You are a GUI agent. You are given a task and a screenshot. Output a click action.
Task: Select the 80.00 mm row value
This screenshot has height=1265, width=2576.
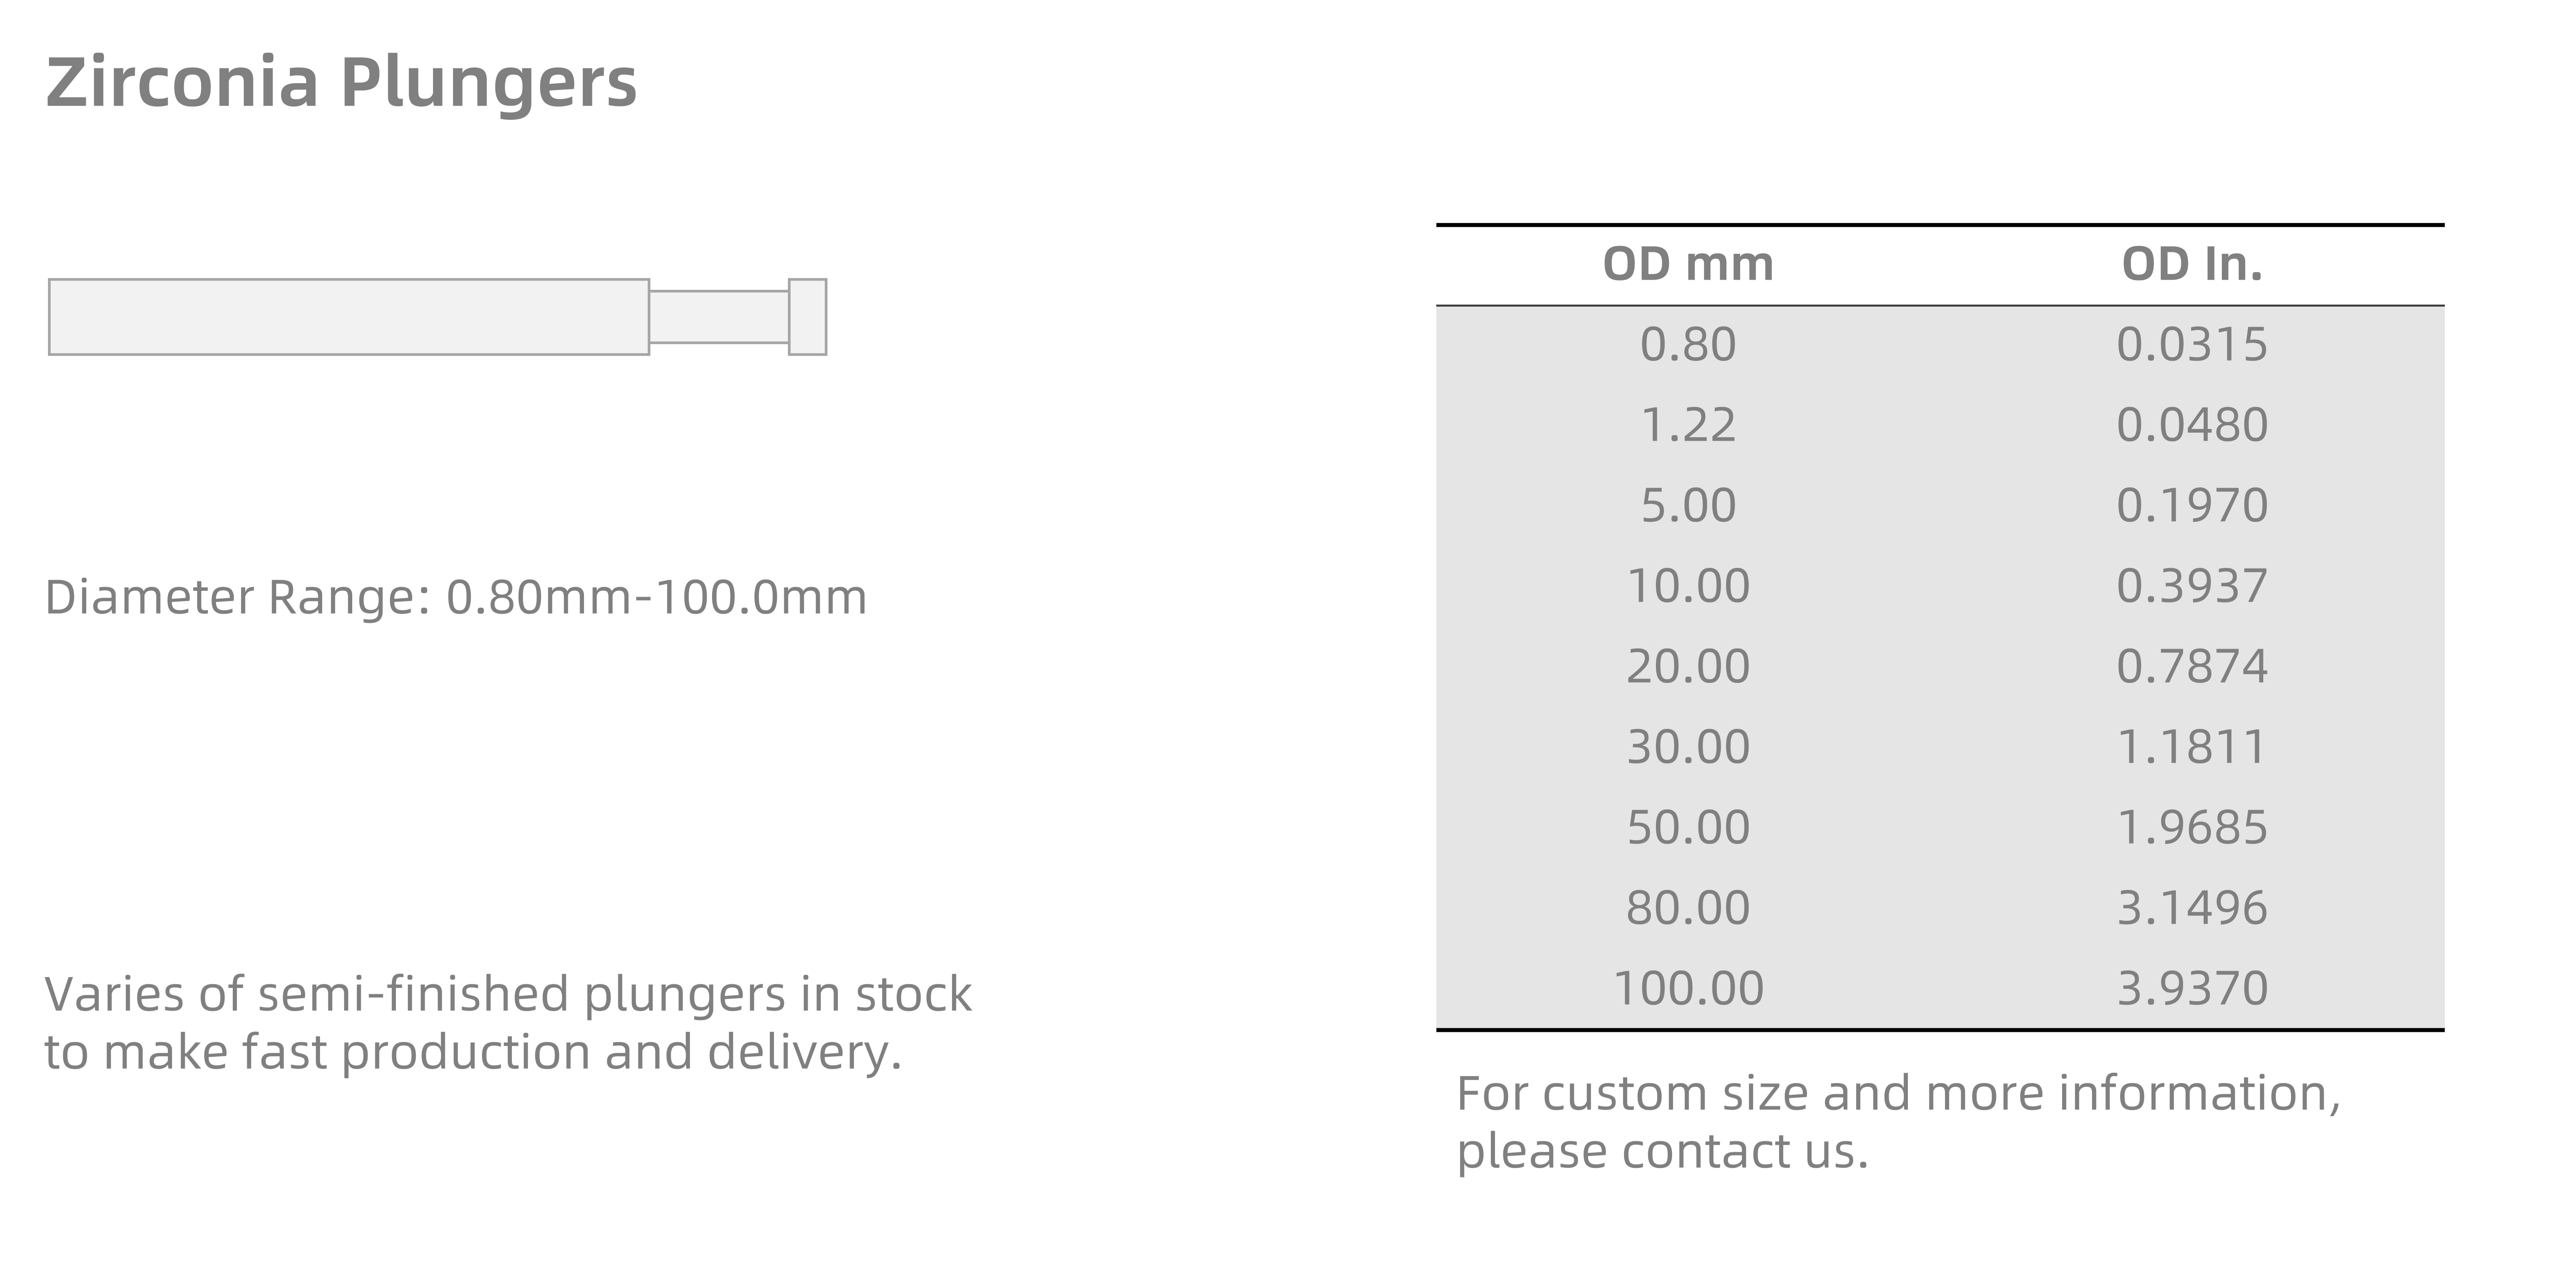coord(1688,908)
